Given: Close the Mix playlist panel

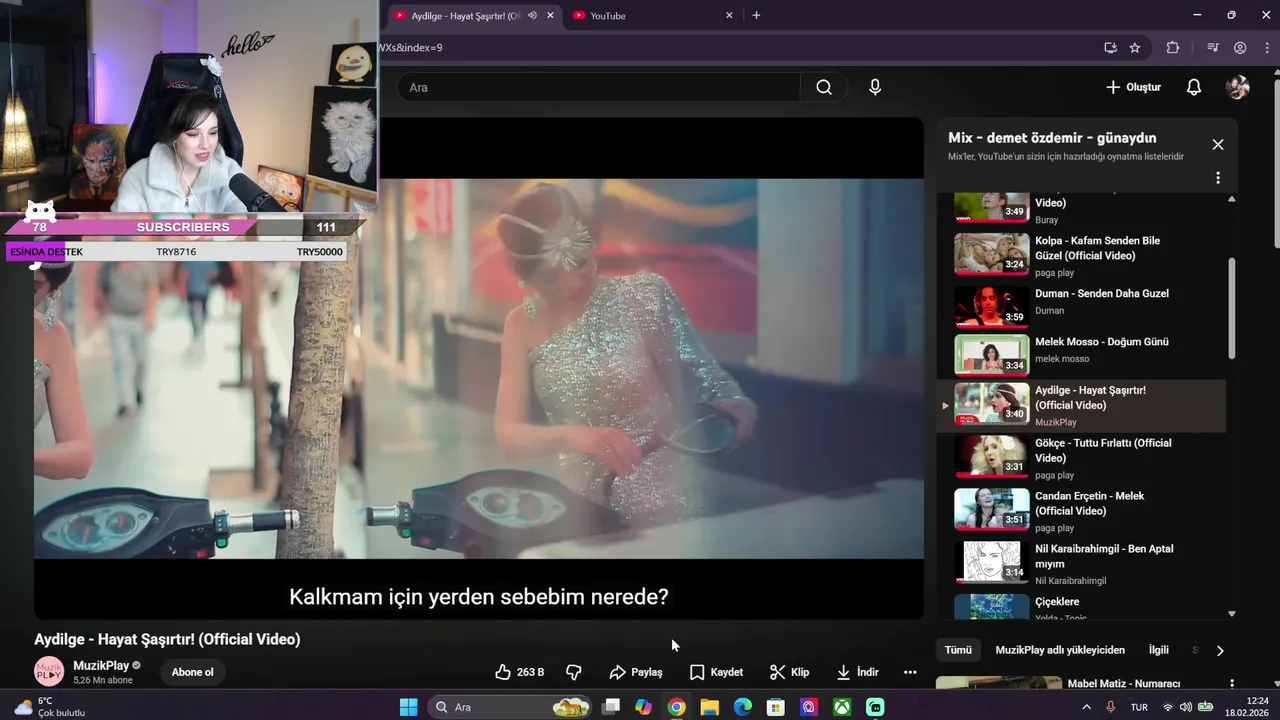Looking at the screenshot, I should (1218, 144).
